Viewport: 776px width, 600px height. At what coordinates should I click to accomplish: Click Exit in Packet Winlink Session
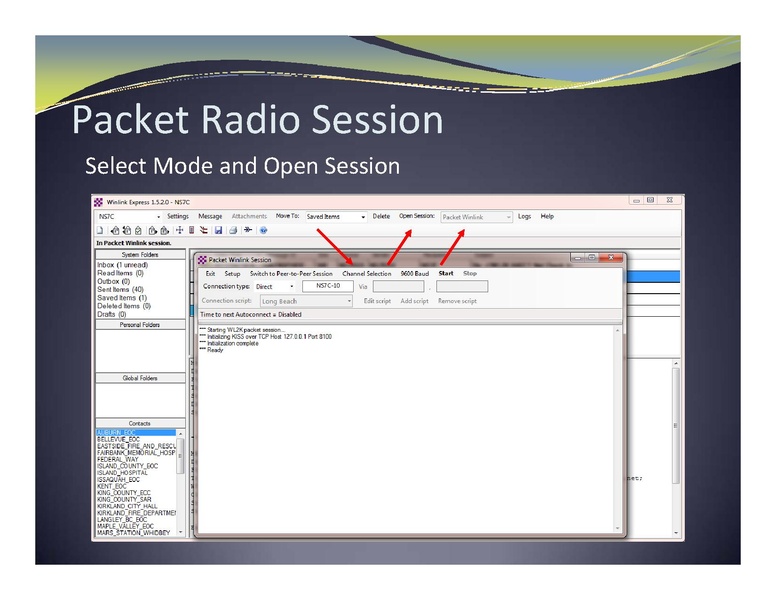coord(210,273)
